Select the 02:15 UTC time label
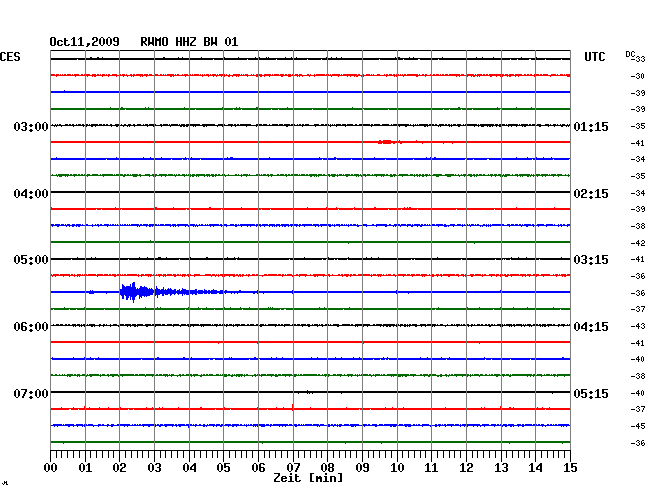 tap(591, 194)
